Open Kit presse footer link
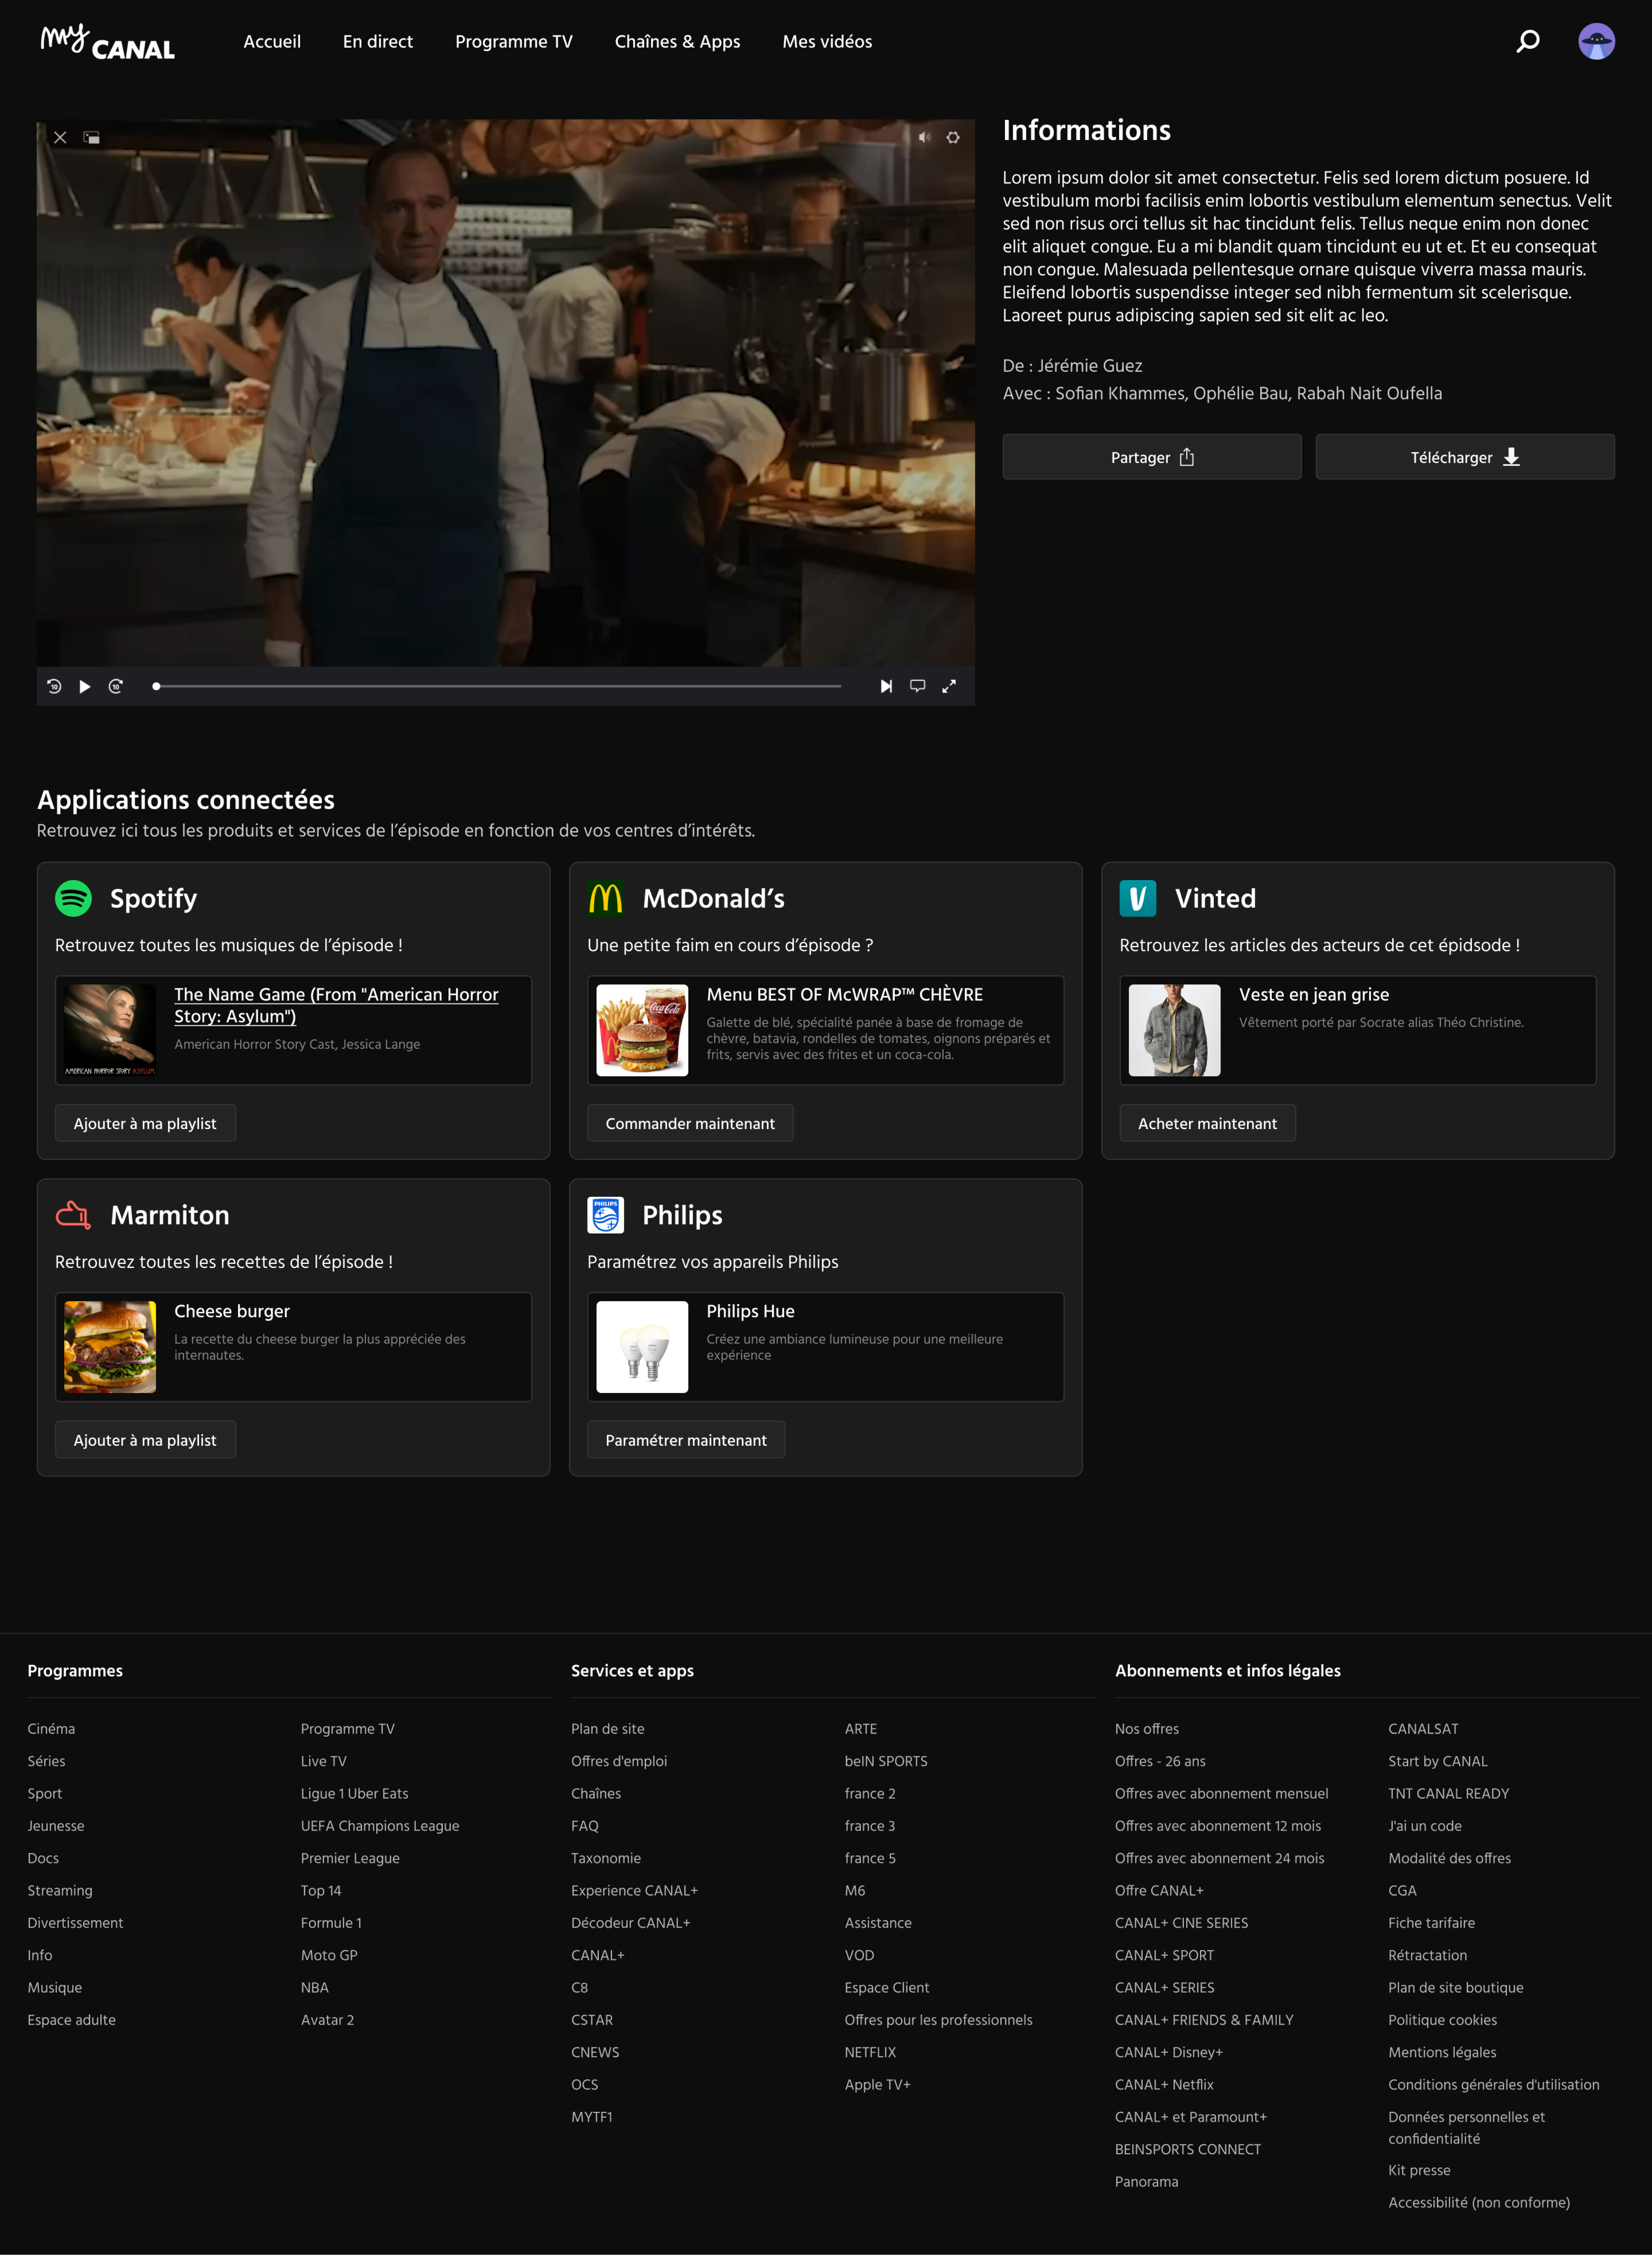This screenshot has width=1652, height=2255. coord(1419,2170)
